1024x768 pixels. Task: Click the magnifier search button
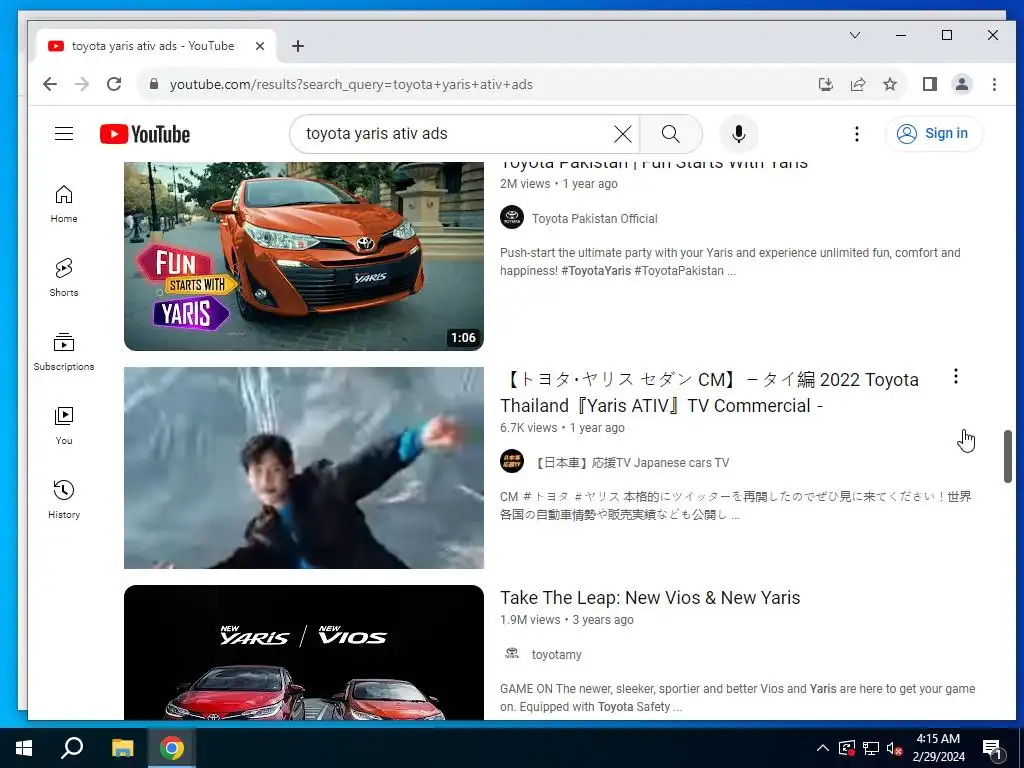tap(671, 134)
